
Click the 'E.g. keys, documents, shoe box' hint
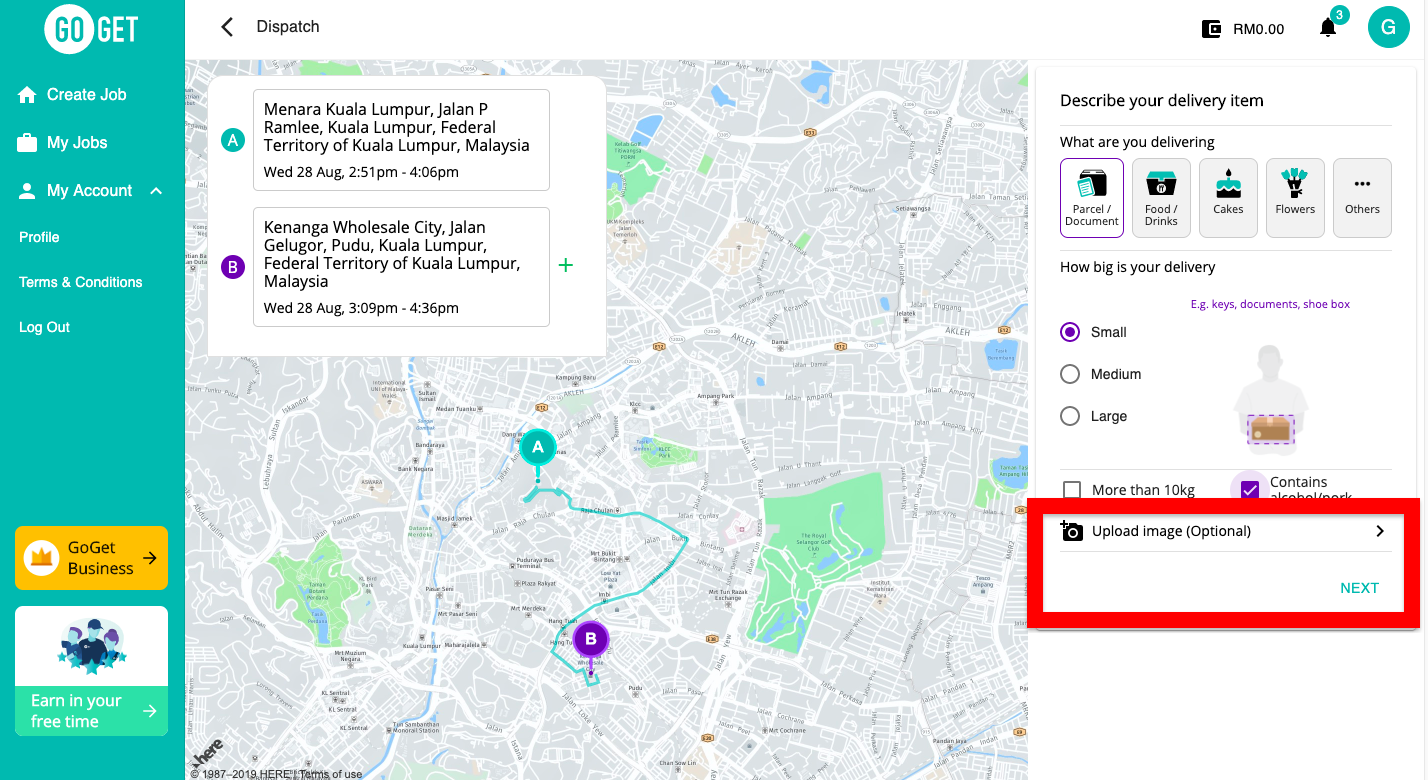[x=1270, y=304]
